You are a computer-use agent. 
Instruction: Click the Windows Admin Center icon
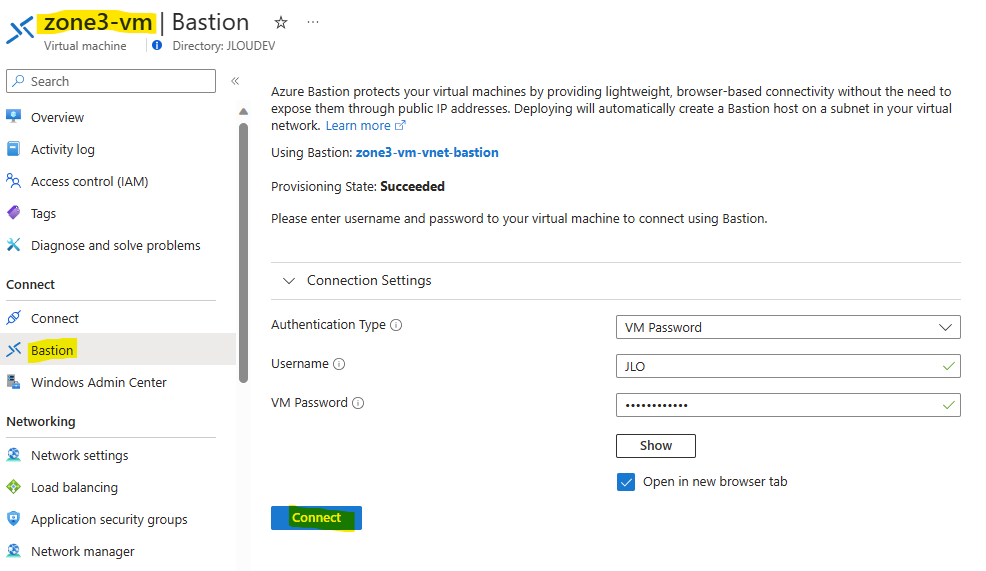(13, 382)
